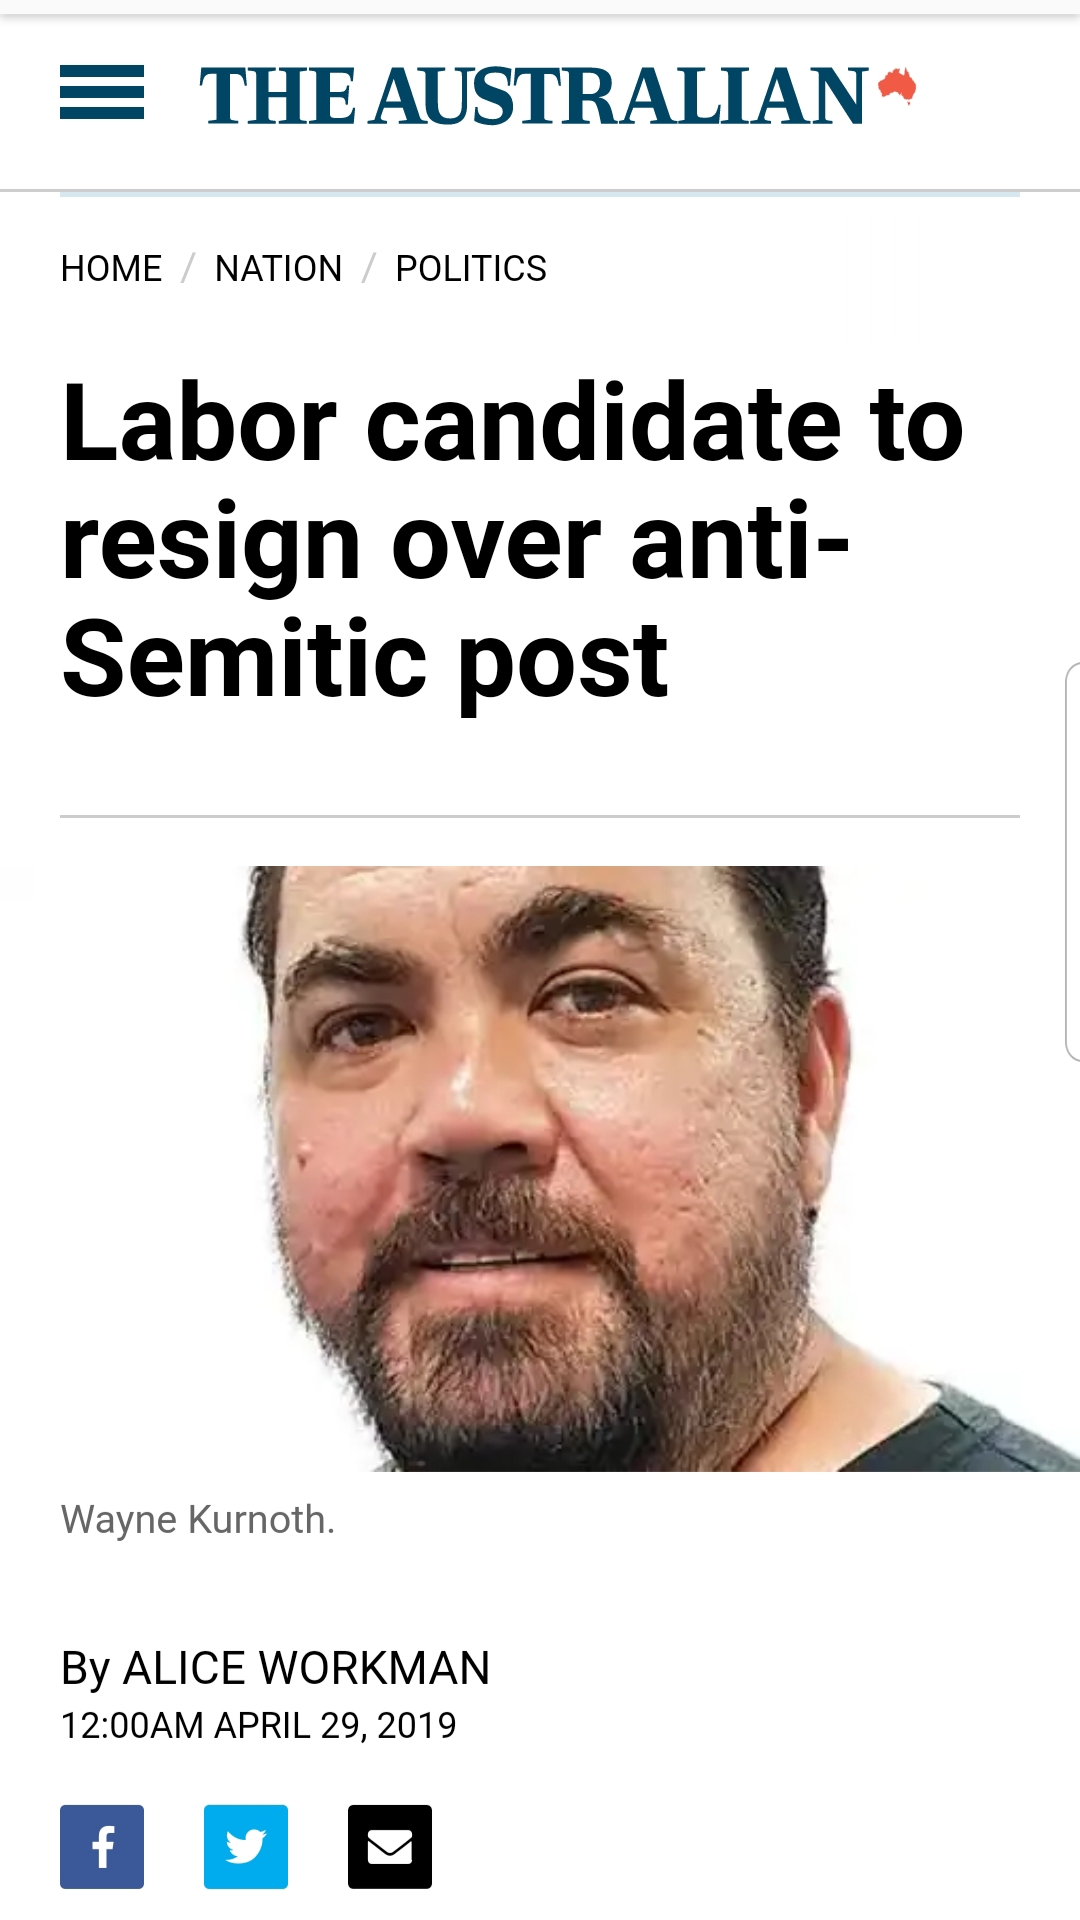The image size is (1080, 1920).
Task: Click the 'Wayne Kurnoth.' photo caption
Action: point(198,1519)
